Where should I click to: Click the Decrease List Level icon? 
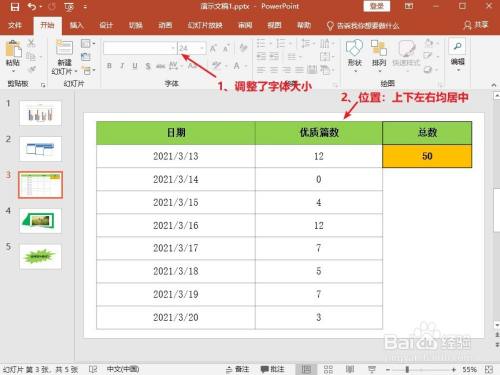(x=261, y=56)
